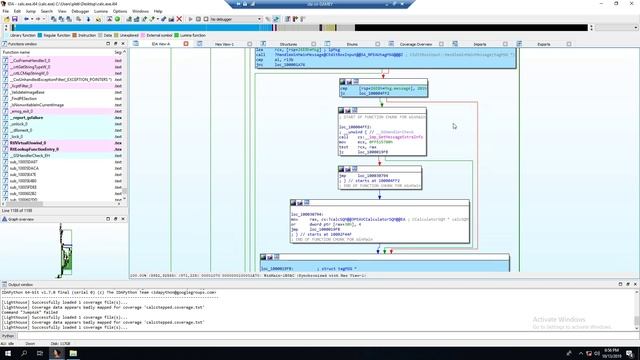The image size is (640, 360).
Task: Open the Windows Start menu
Action: (8, 353)
